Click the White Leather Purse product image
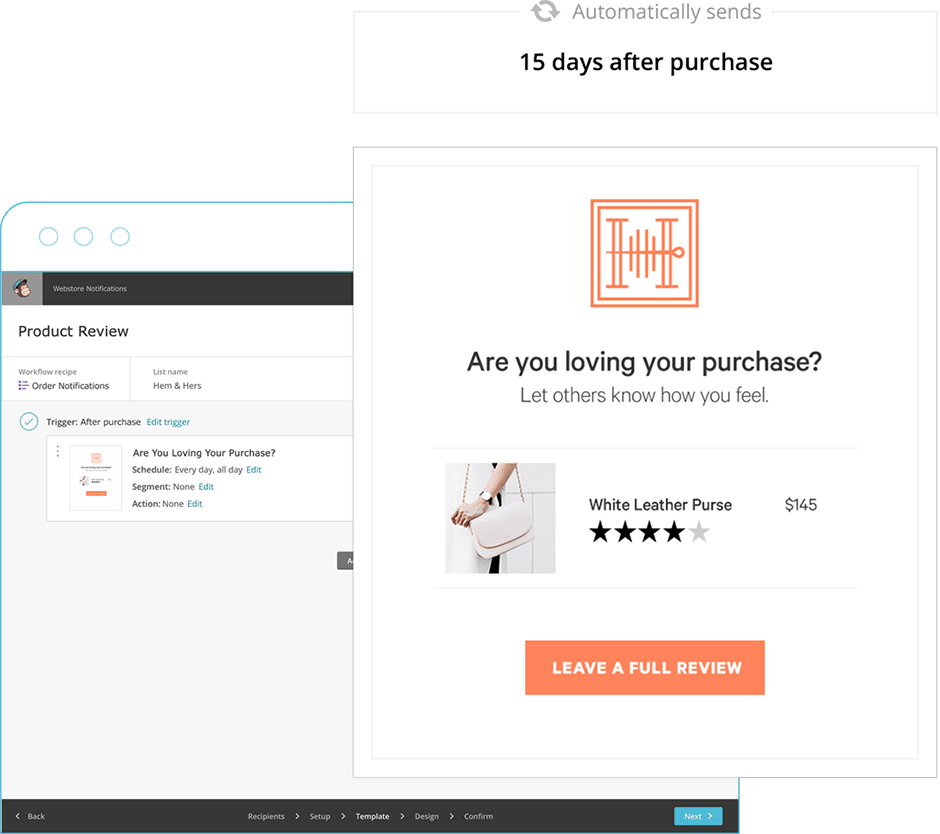This screenshot has height=834, width=940. coord(500,518)
